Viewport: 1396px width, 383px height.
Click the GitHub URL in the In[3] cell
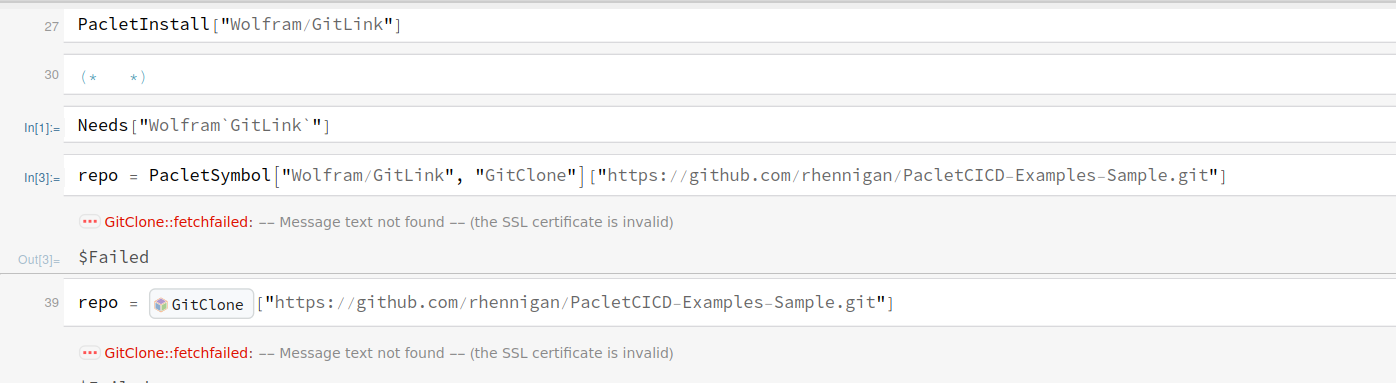point(907,176)
